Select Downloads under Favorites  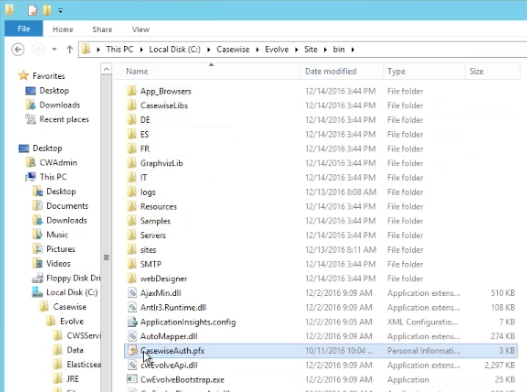59,105
